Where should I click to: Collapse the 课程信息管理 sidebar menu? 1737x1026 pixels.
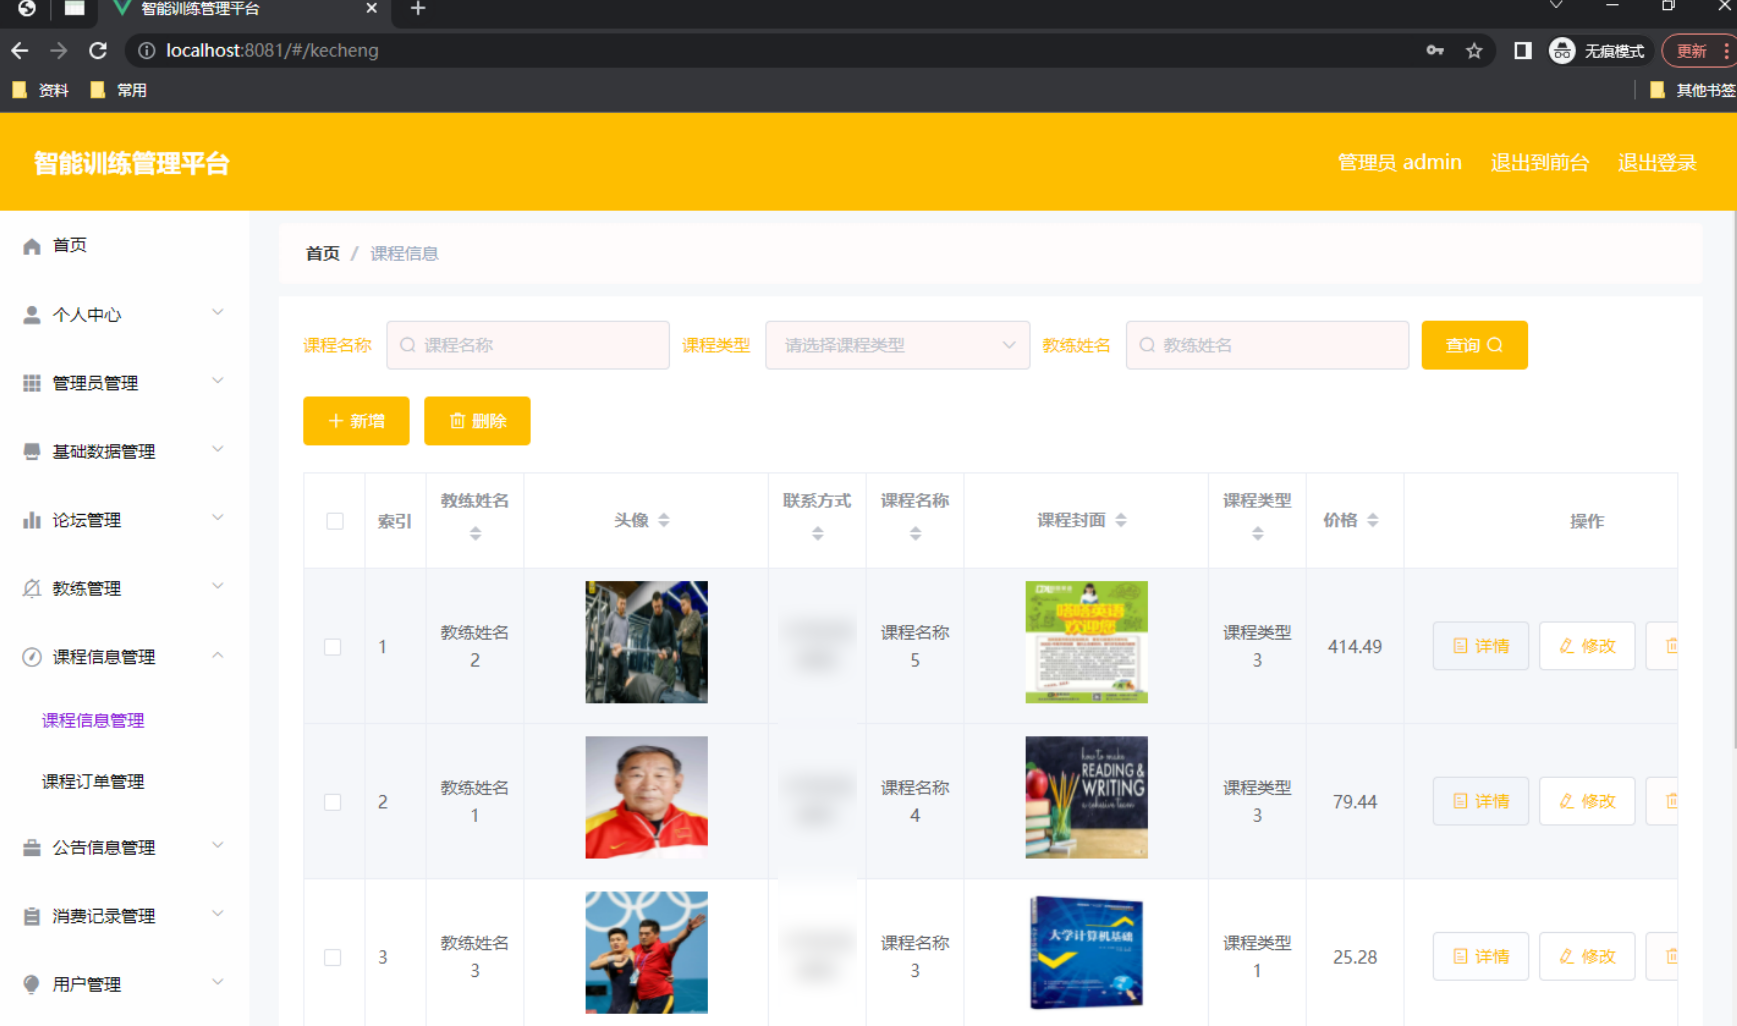pos(124,657)
